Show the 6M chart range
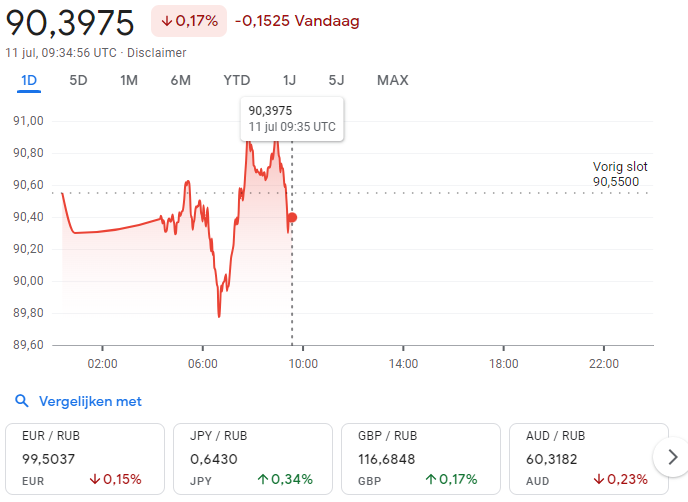The image size is (688, 502). click(181, 80)
